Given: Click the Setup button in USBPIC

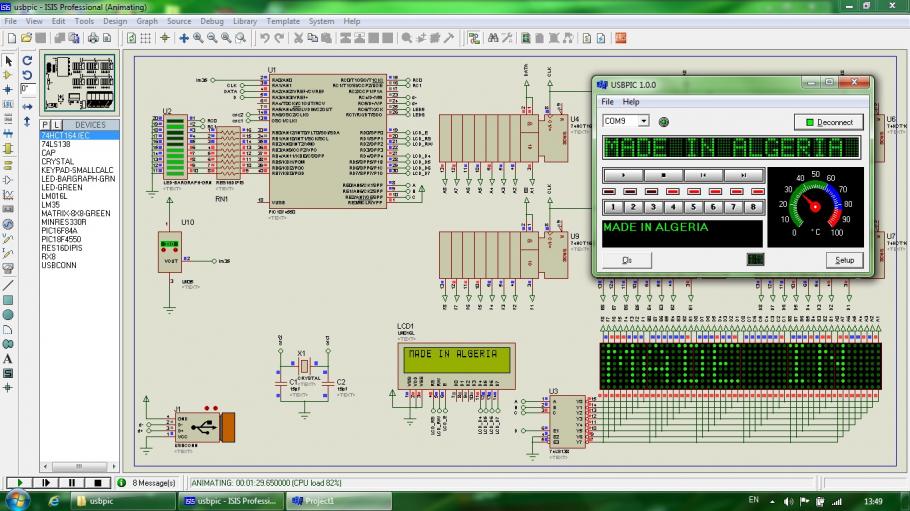Looking at the screenshot, I should [x=845, y=260].
